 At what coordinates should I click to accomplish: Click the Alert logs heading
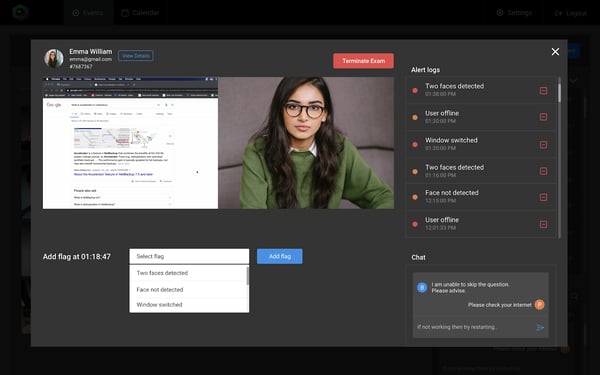point(425,70)
